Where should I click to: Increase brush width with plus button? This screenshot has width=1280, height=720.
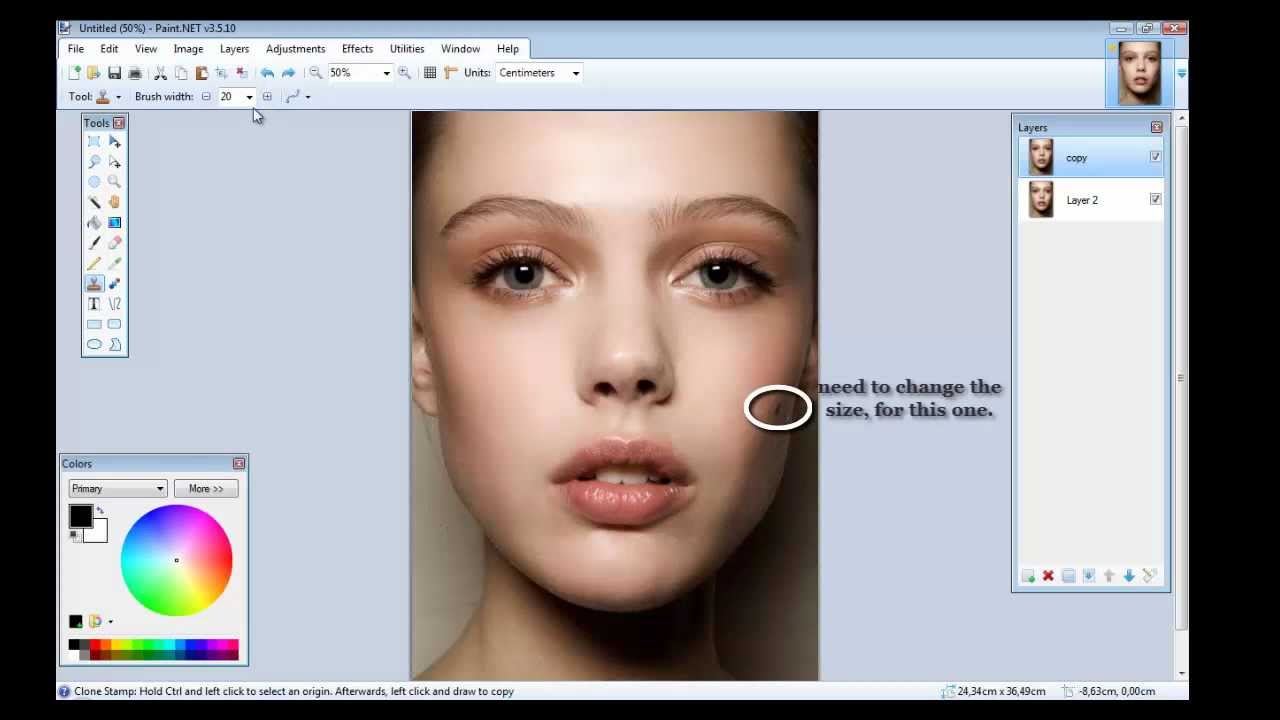(267, 97)
